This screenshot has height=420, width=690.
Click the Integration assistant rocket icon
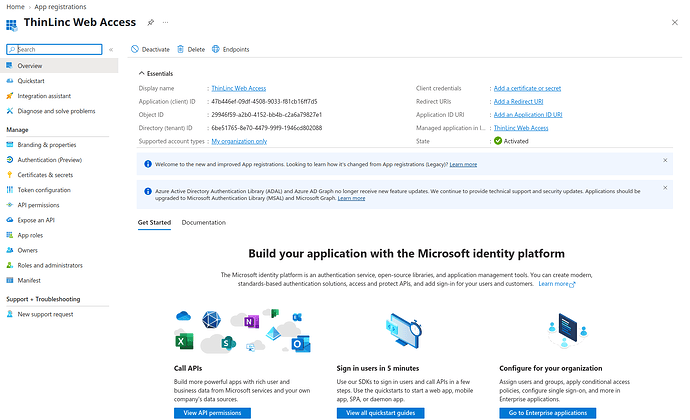9,96
